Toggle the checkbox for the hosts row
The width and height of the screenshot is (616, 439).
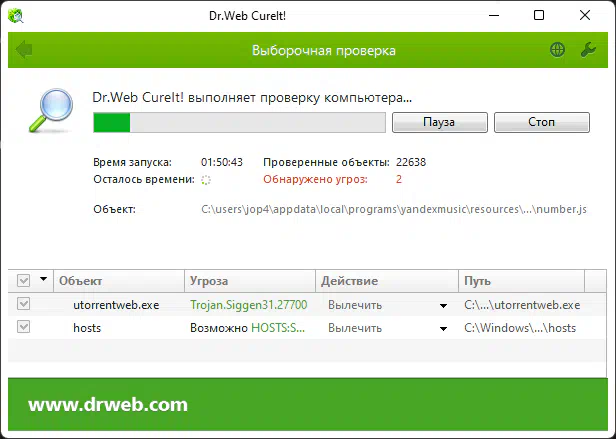coord(24,327)
